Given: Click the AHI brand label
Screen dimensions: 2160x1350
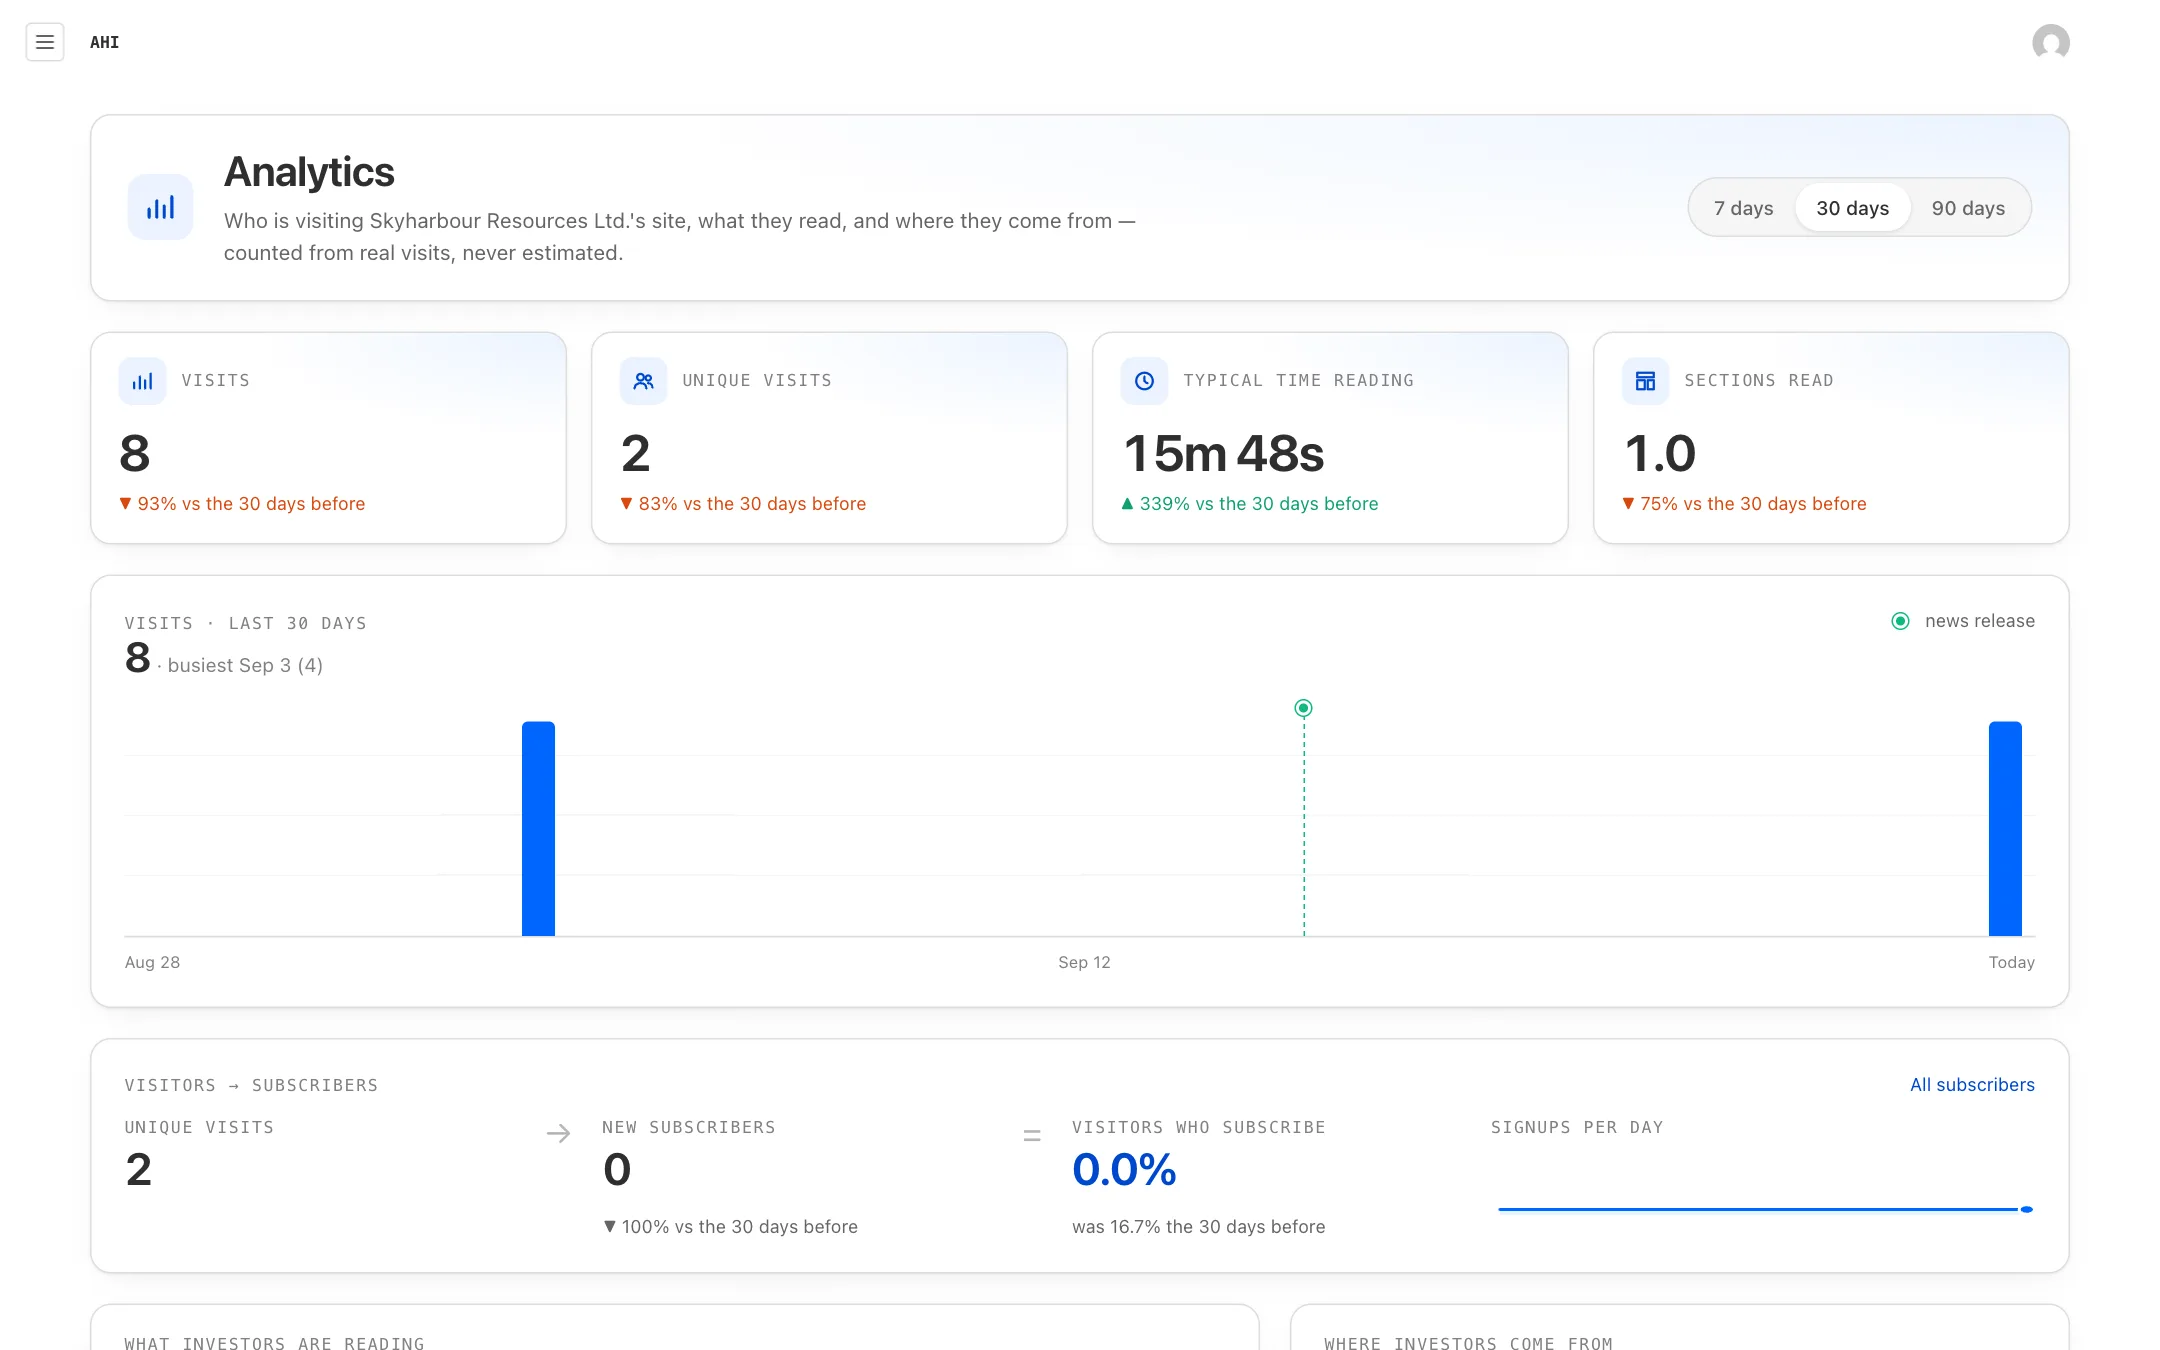Looking at the screenshot, I should pyautogui.click(x=104, y=42).
